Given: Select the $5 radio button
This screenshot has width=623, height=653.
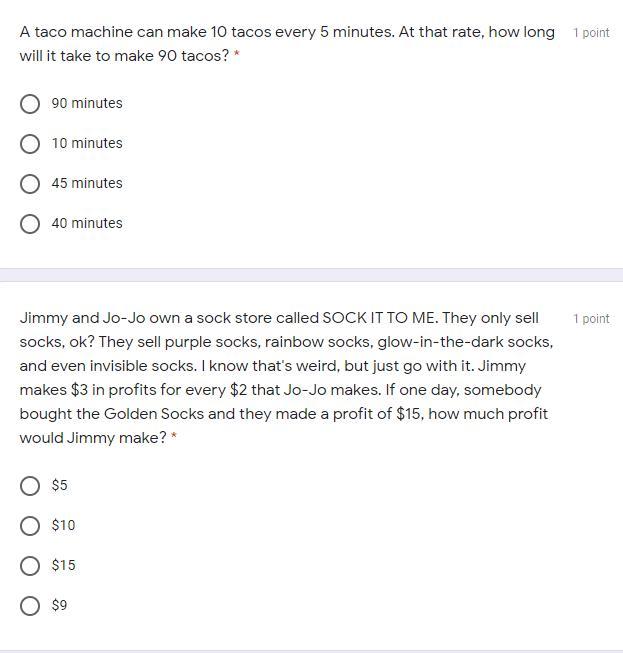Looking at the screenshot, I should [x=30, y=486].
